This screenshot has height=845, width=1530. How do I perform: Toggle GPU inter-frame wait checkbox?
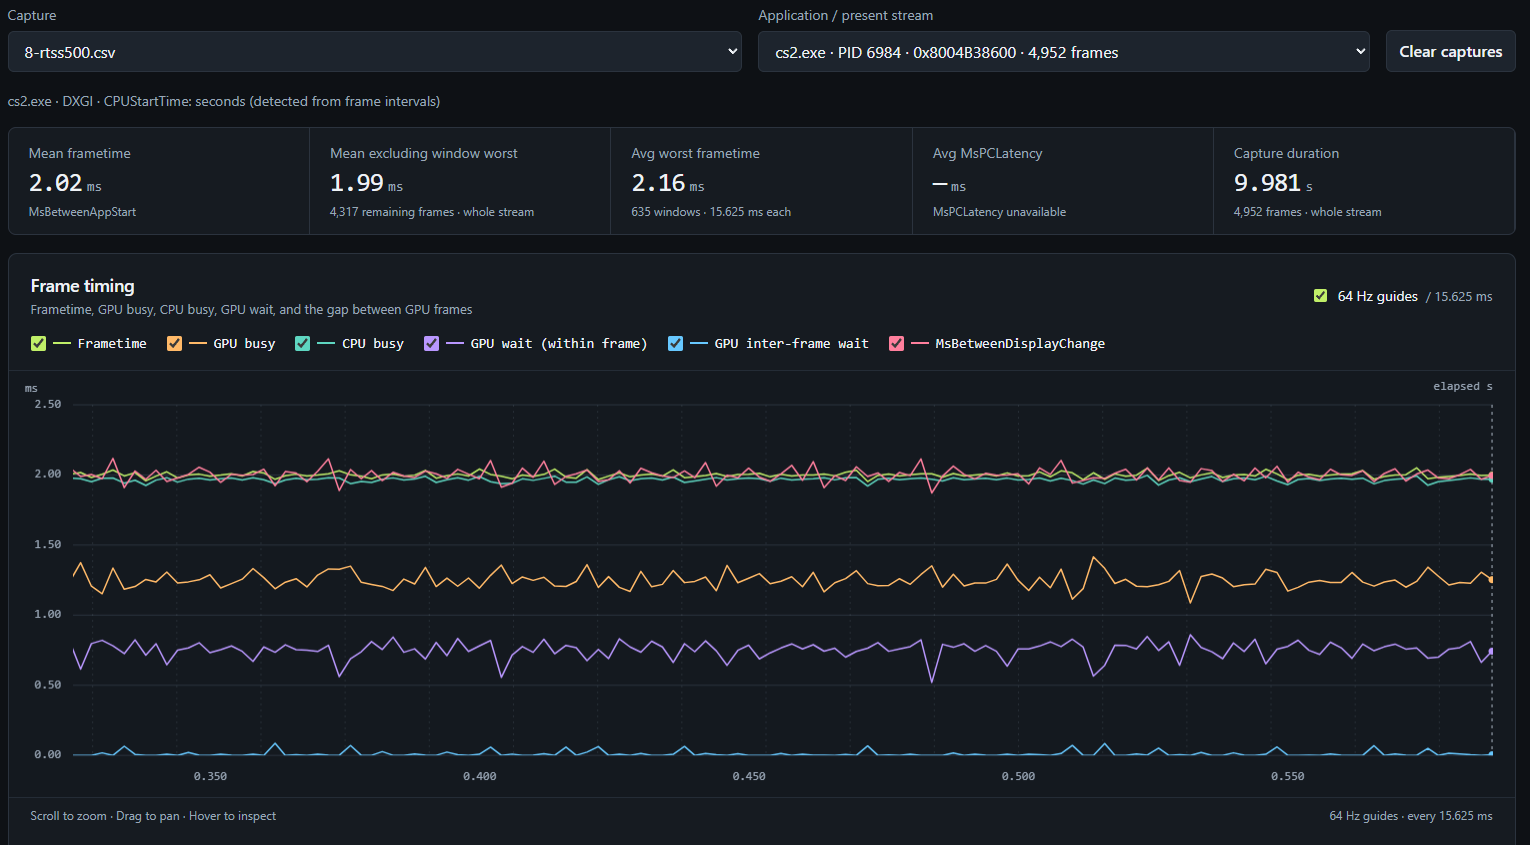[x=676, y=343]
